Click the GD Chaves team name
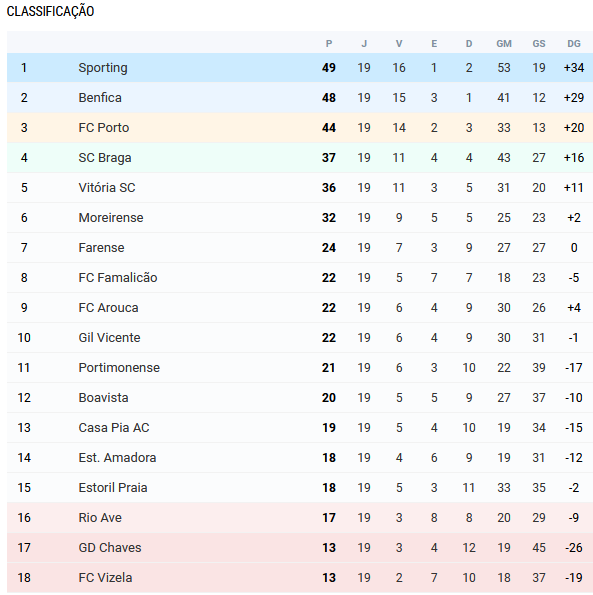The height and width of the screenshot is (595, 593). (x=110, y=547)
